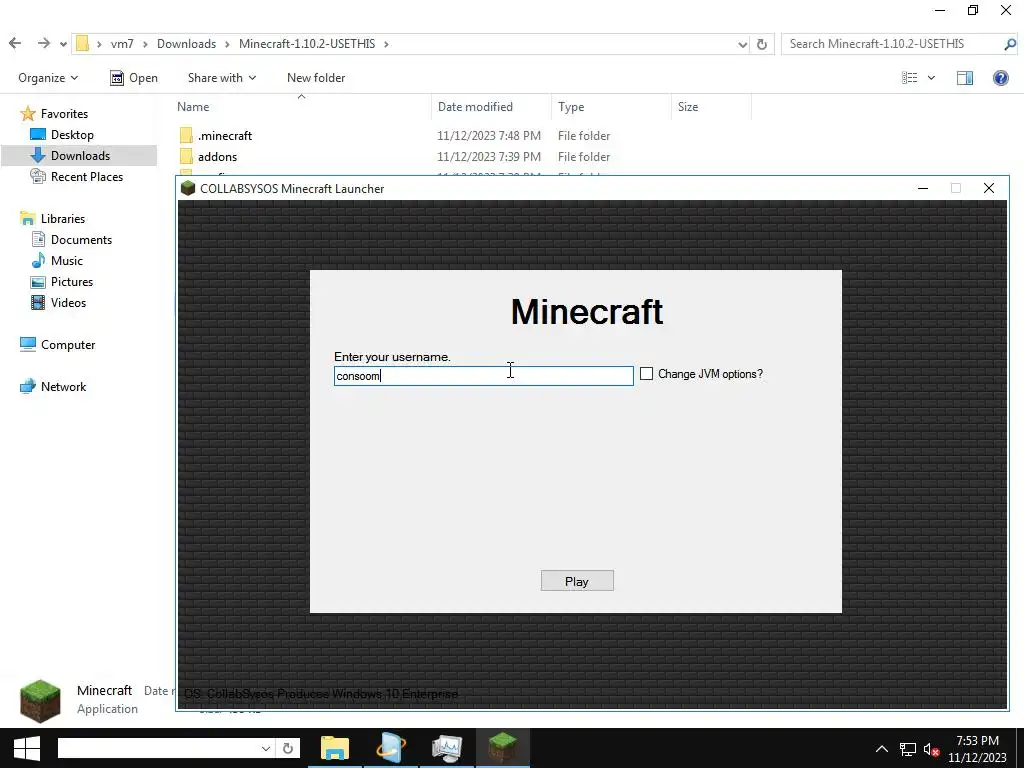The width and height of the screenshot is (1024, 768).
Task: Open Computer in the navigation pane
Action: pyautogui.click(x=68, y=345)
